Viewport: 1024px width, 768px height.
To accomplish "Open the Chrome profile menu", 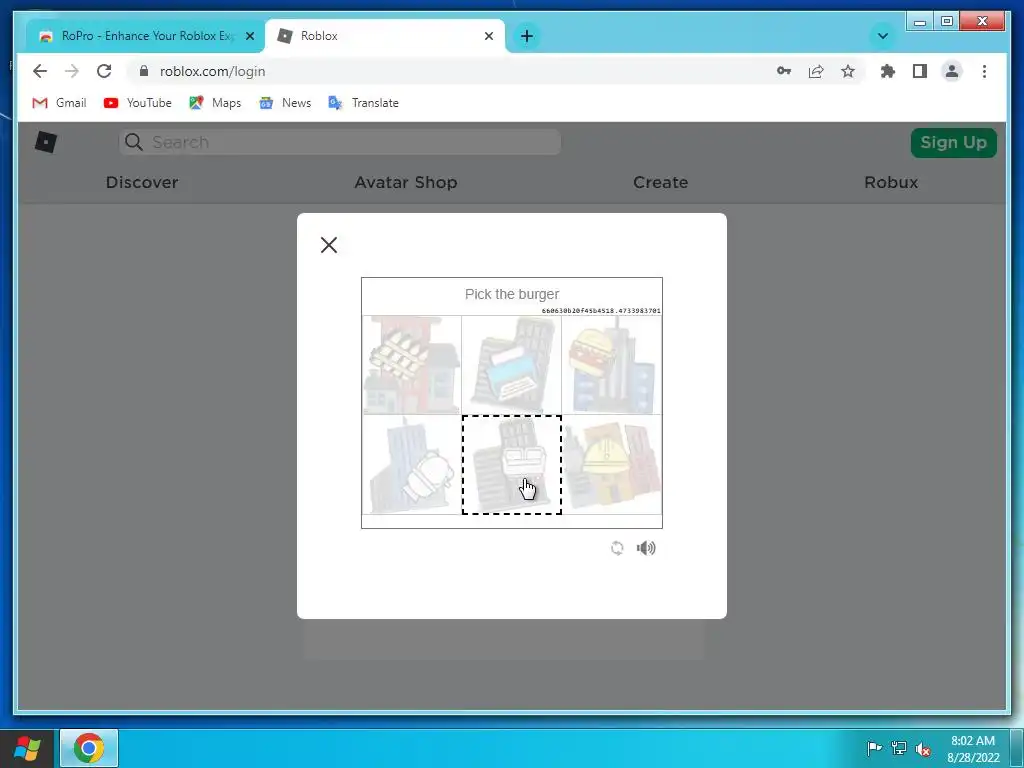I will point(952,71).
